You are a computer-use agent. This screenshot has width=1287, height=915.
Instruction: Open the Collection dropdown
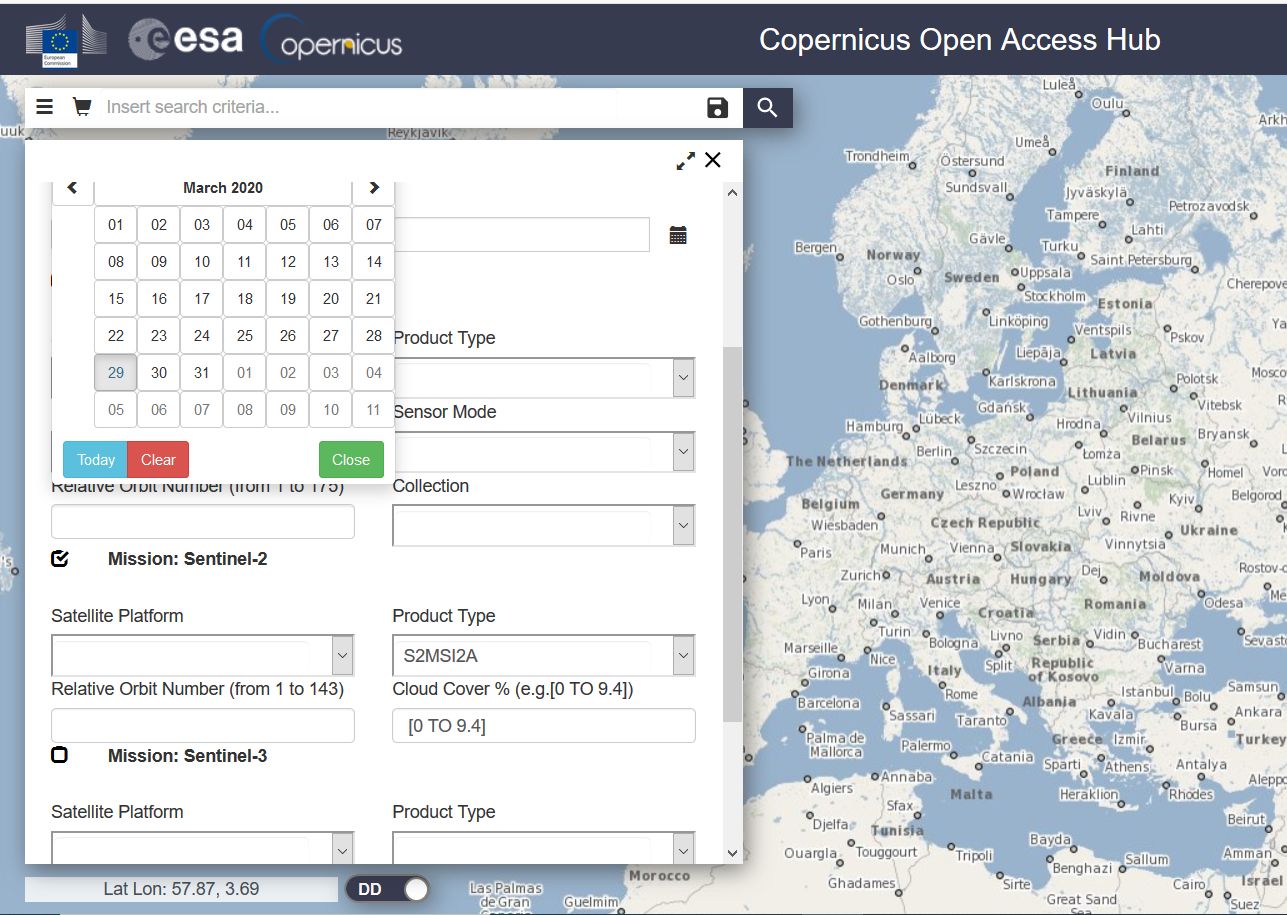point(544,526)
